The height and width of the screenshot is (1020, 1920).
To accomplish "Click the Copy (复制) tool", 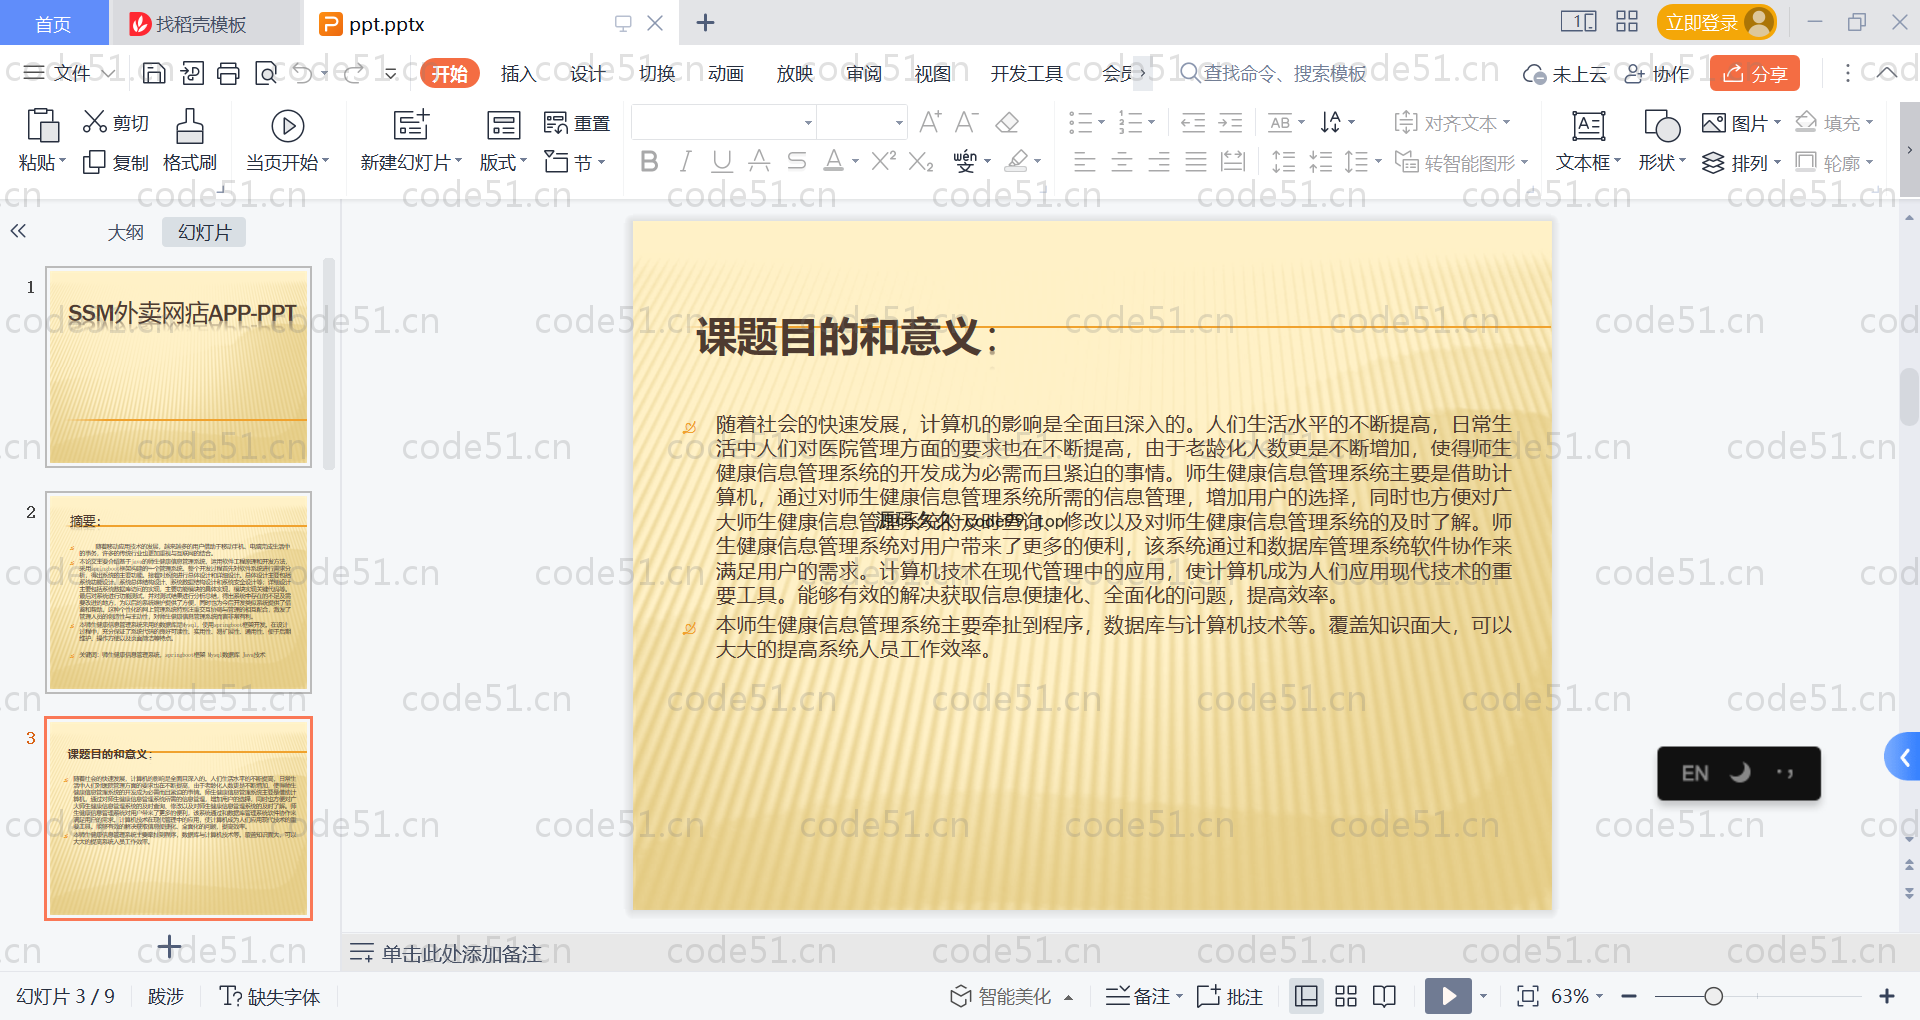I will click(x=116, y=162).
